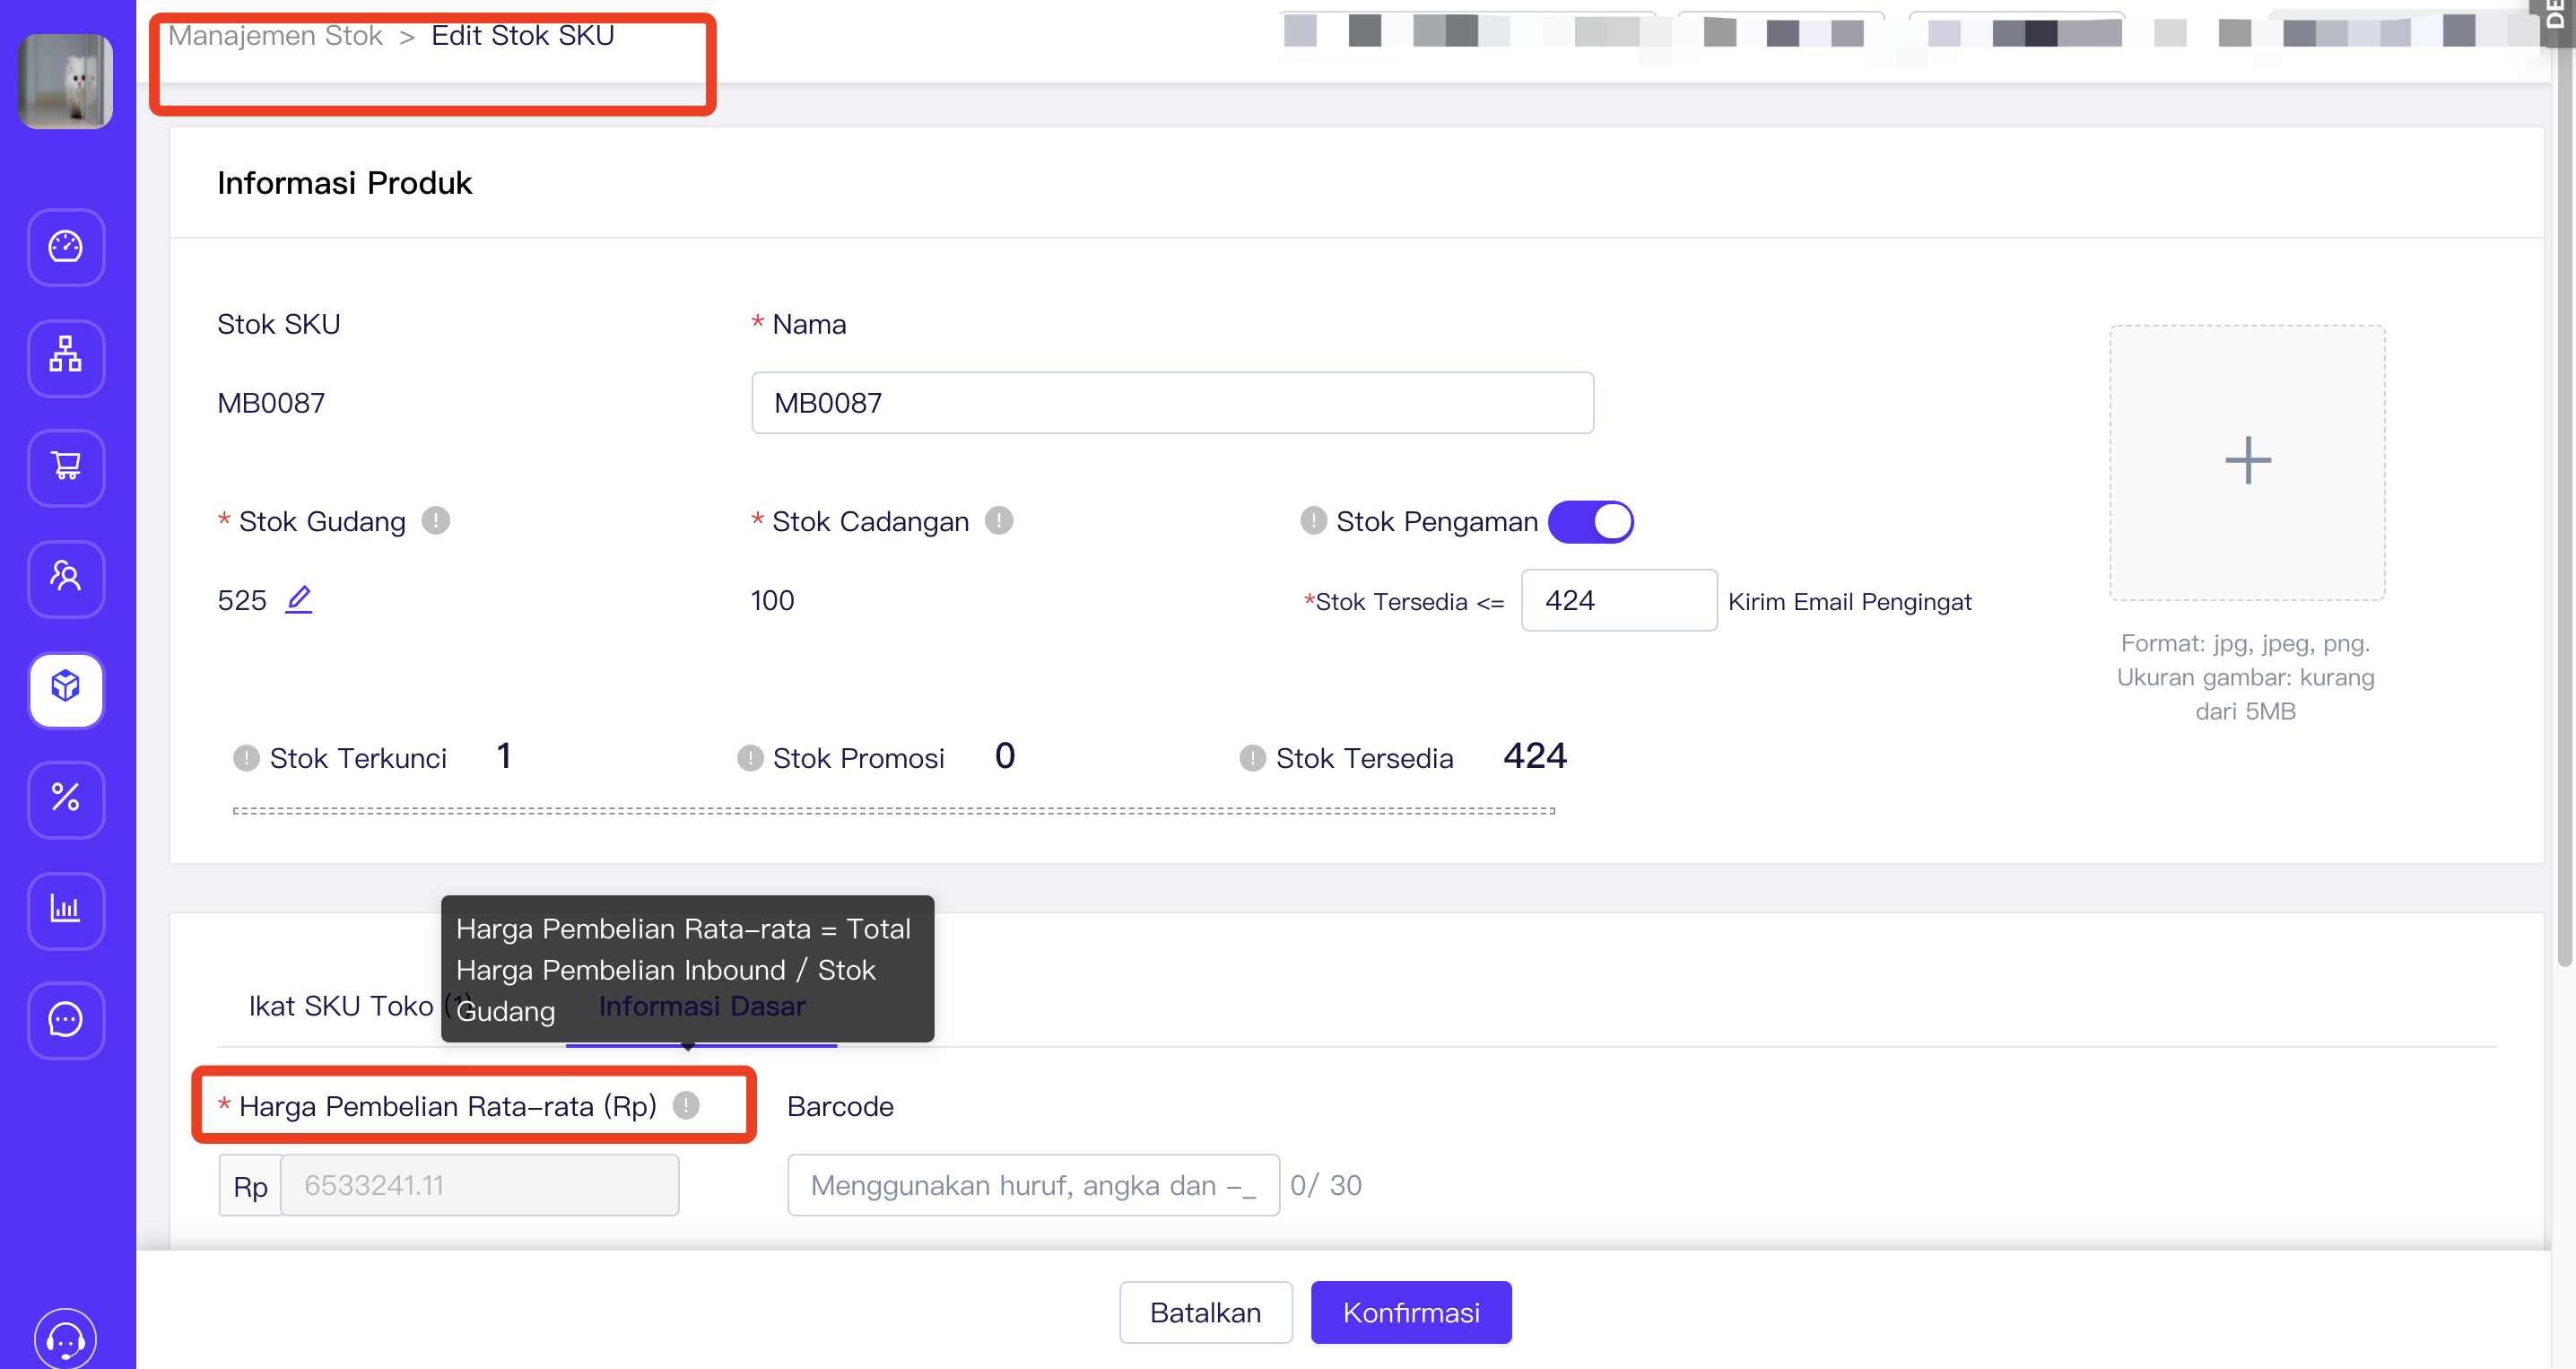Switch to the Ikat SKU Toko tab
2576x1369 pixels.
click(340, 1006)
